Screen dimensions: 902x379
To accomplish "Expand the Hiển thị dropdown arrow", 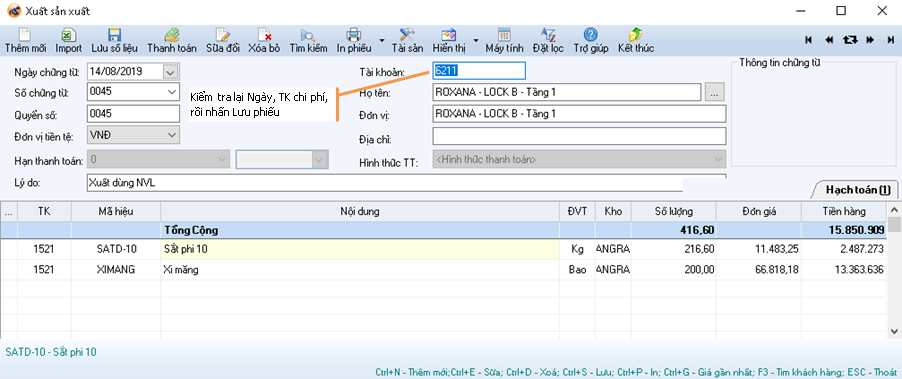I will (475, 40).
